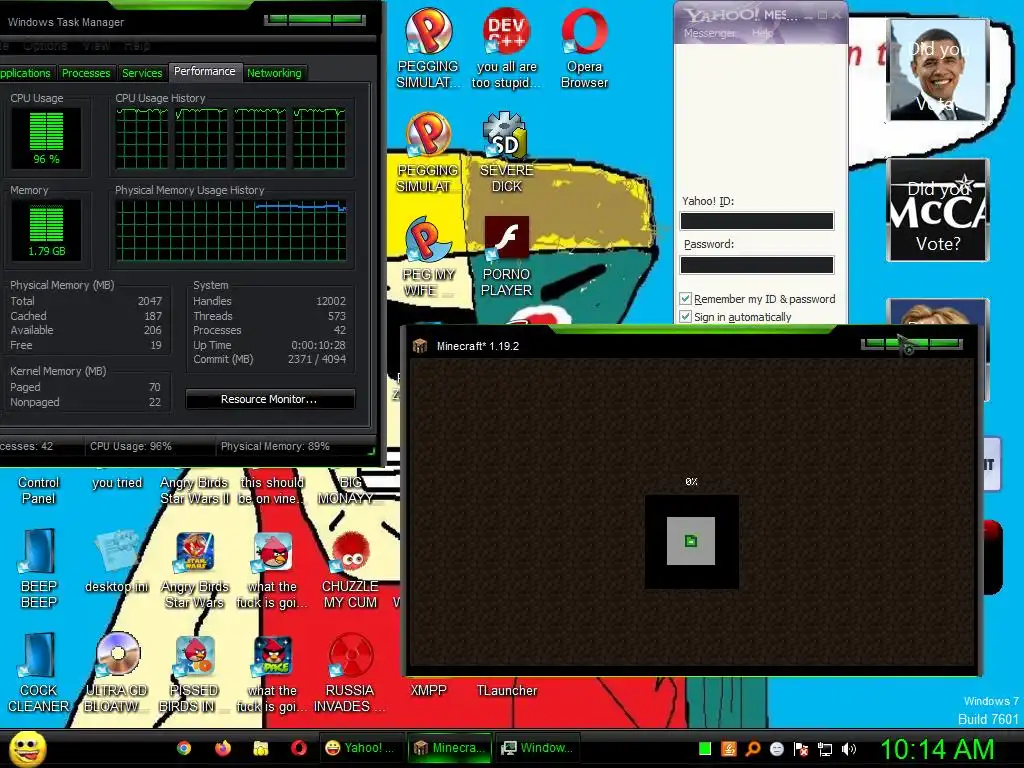Click the Java tray icon
Screen dimensions: 1024x768
click(729, 749)
